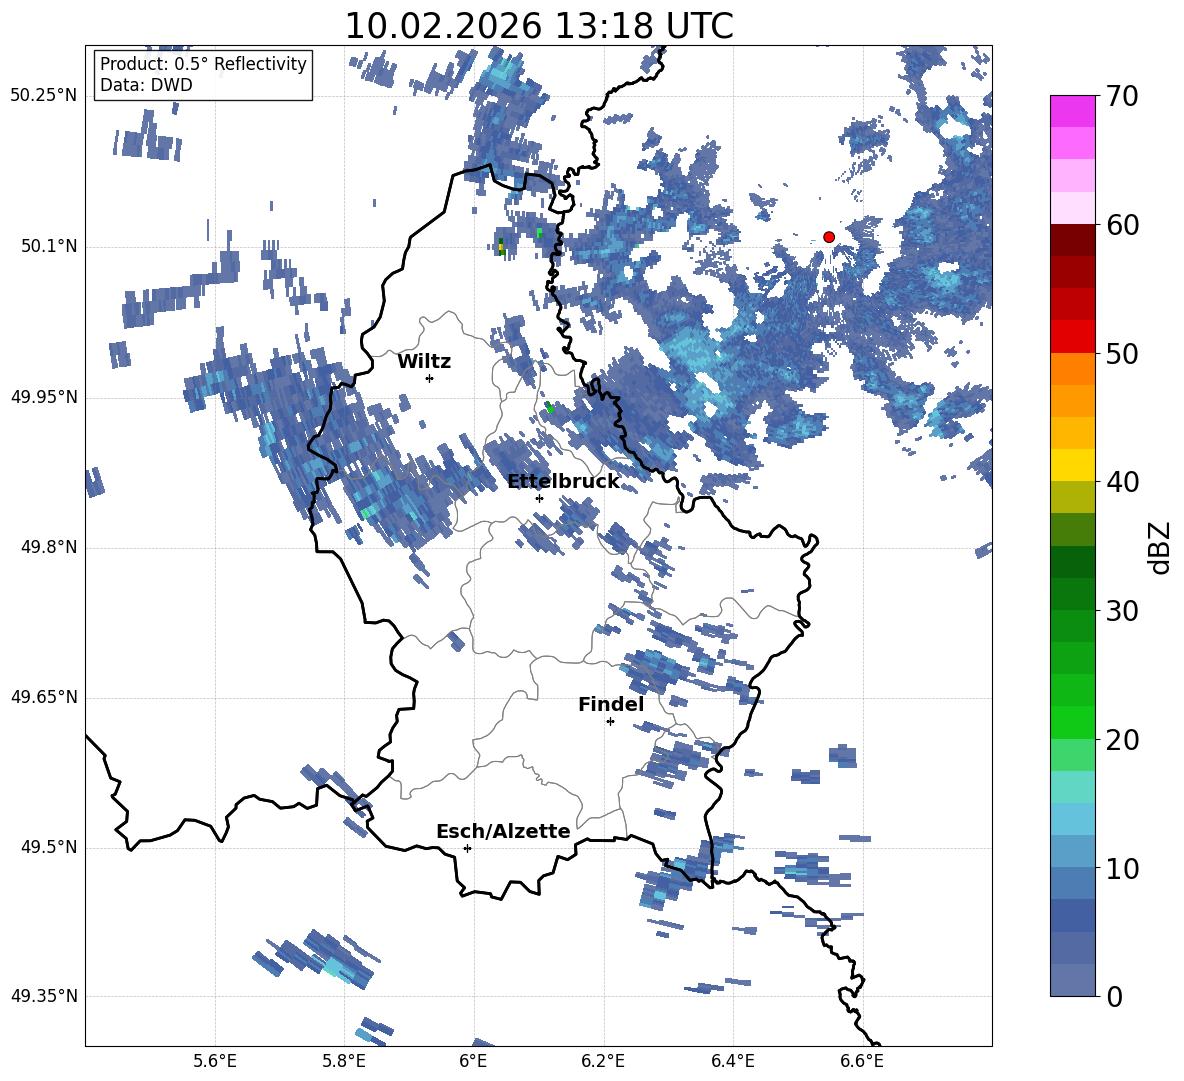Click the yellow colorbar swatch at 40
Viewport: 1184px width, 1081px height.
(x=1073, y=465)
